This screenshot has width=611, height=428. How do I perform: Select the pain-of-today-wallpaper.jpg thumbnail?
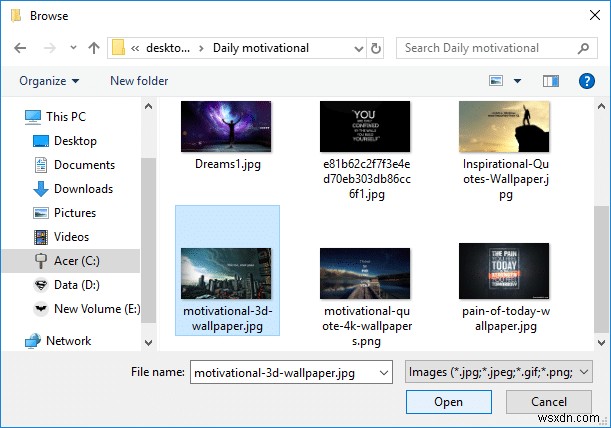pyautogui.click(x=504, y=271)
